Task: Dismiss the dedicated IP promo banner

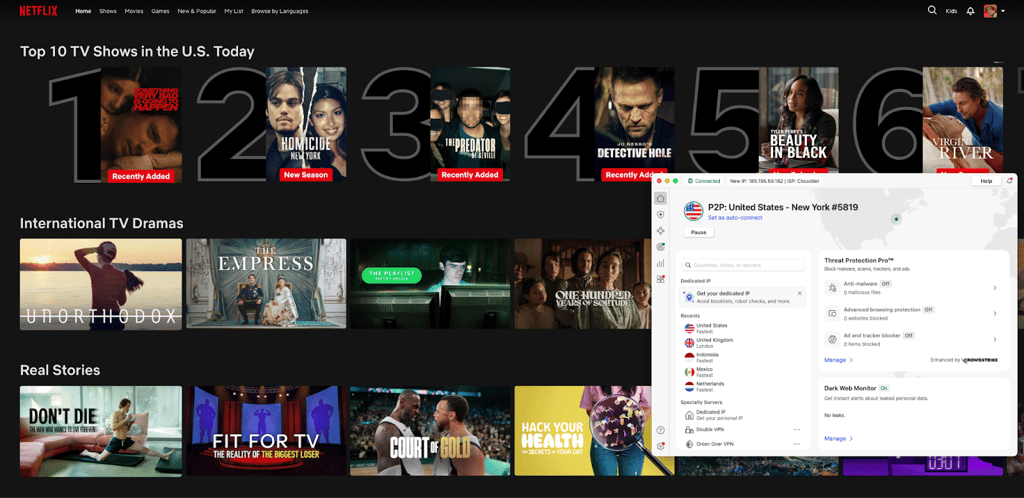Action: (799, 294)
